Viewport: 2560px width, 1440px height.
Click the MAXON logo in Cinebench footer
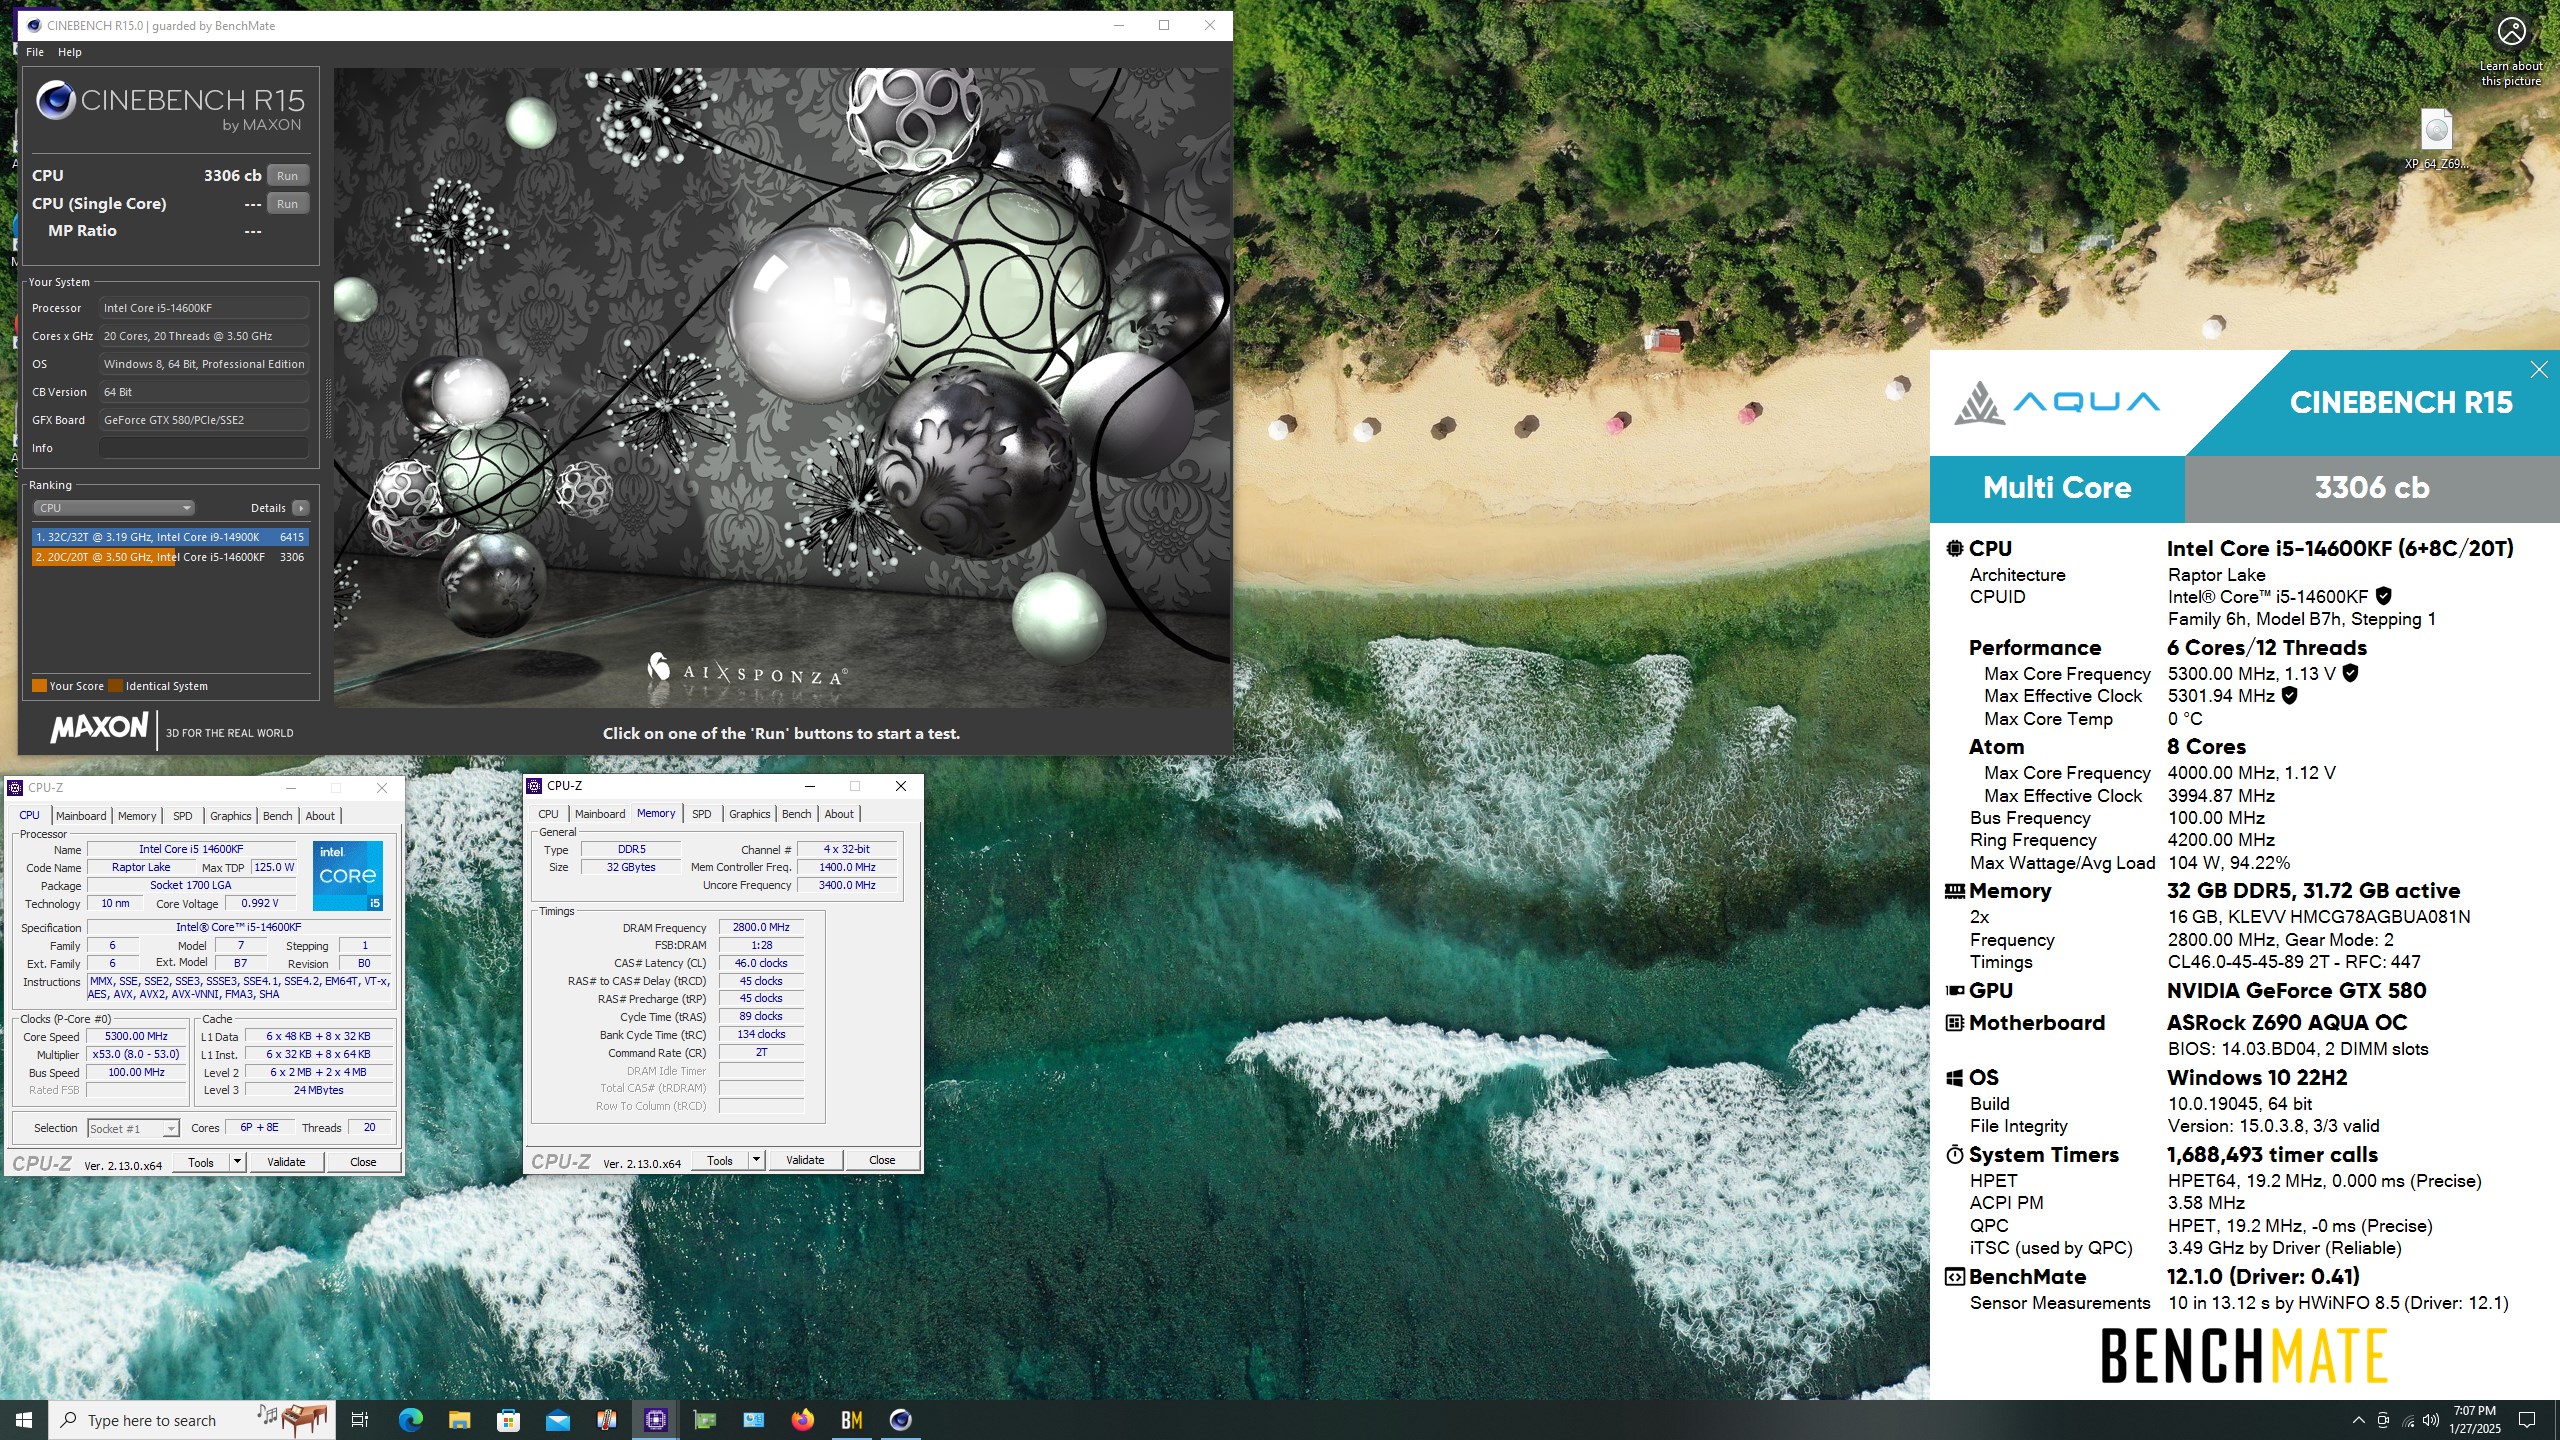[x=99, y=727]
